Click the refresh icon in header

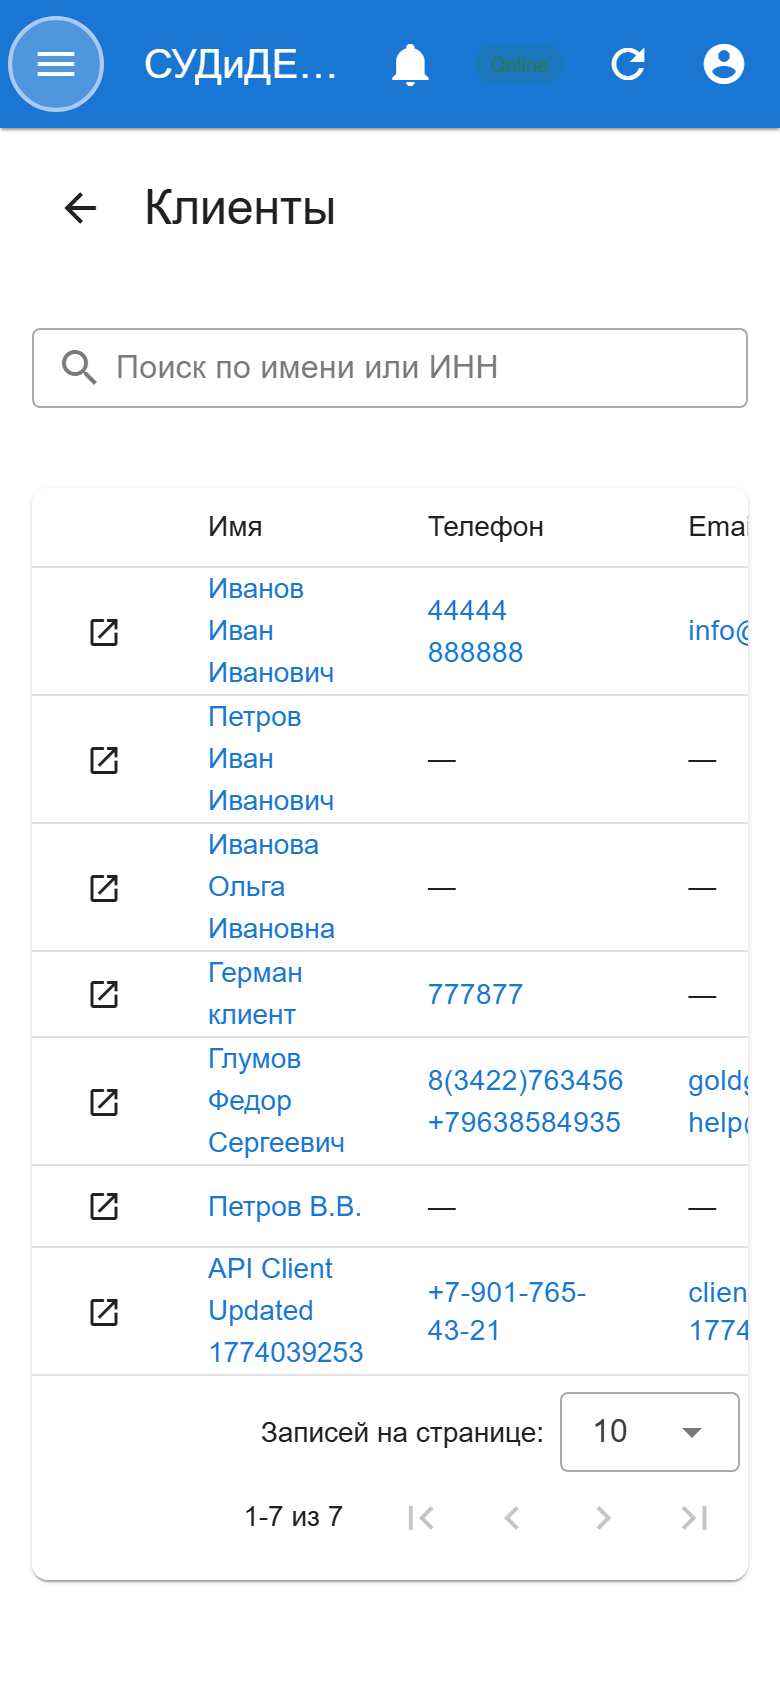point(628,64)
